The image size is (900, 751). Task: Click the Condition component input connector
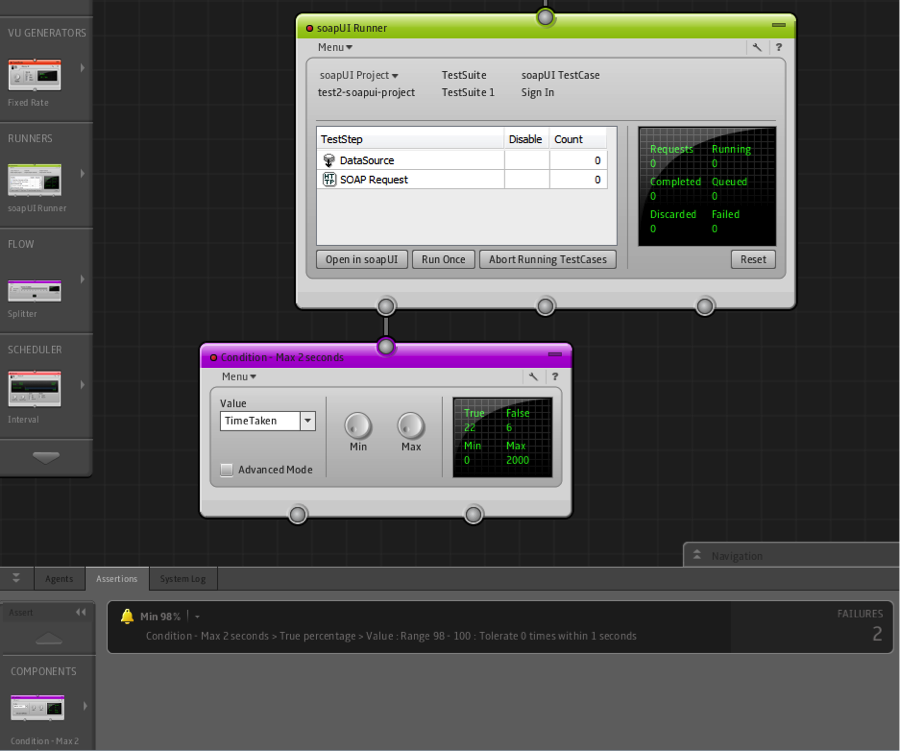(386, 346)
